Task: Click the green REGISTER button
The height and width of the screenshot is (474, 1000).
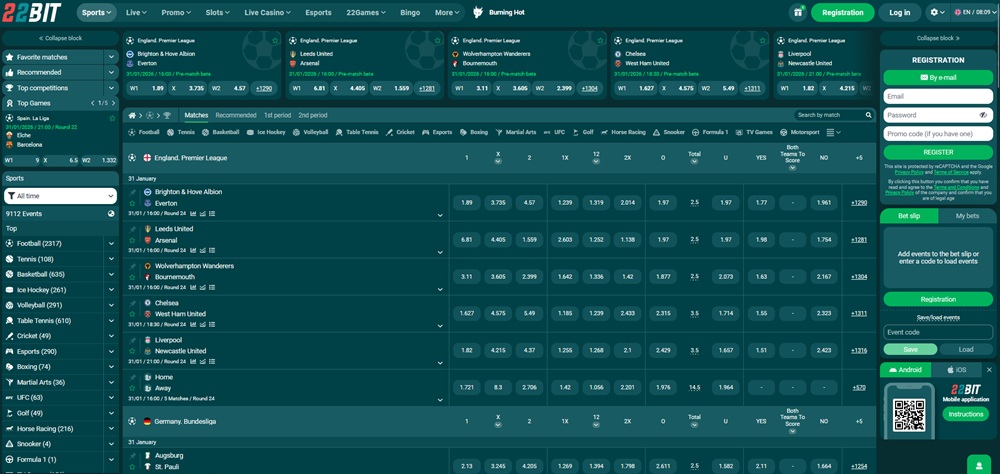Action: 938,152
